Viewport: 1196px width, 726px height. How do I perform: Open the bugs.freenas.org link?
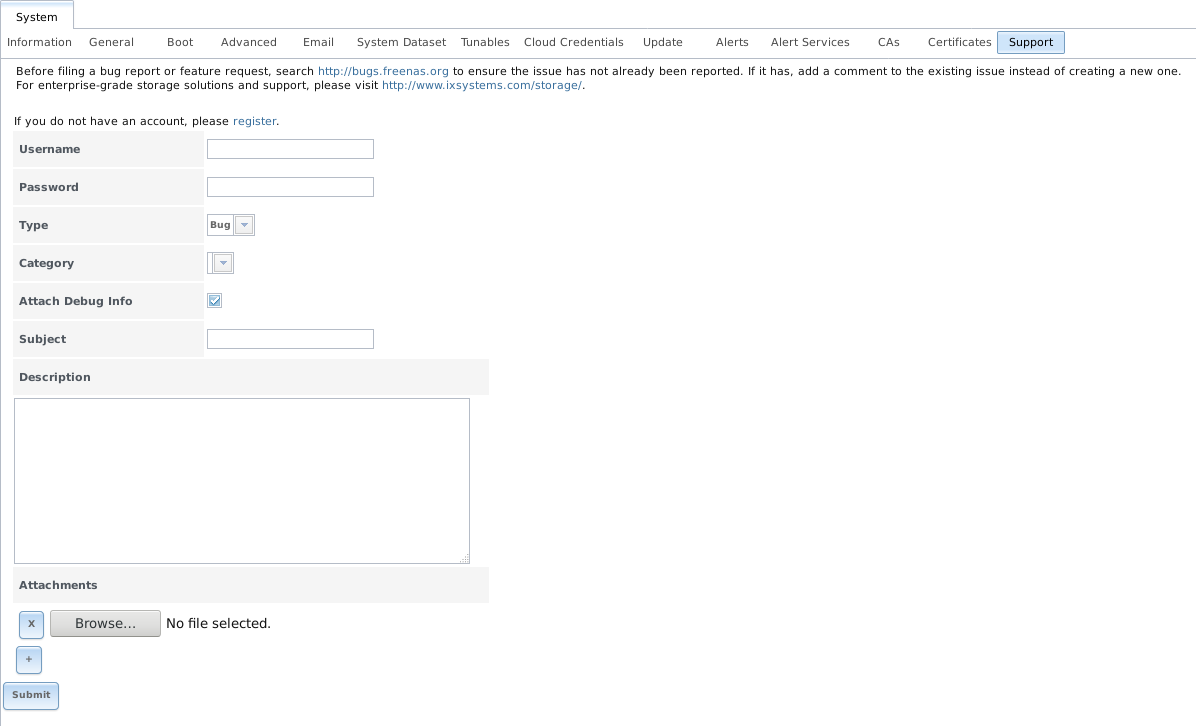coord(383,71)
